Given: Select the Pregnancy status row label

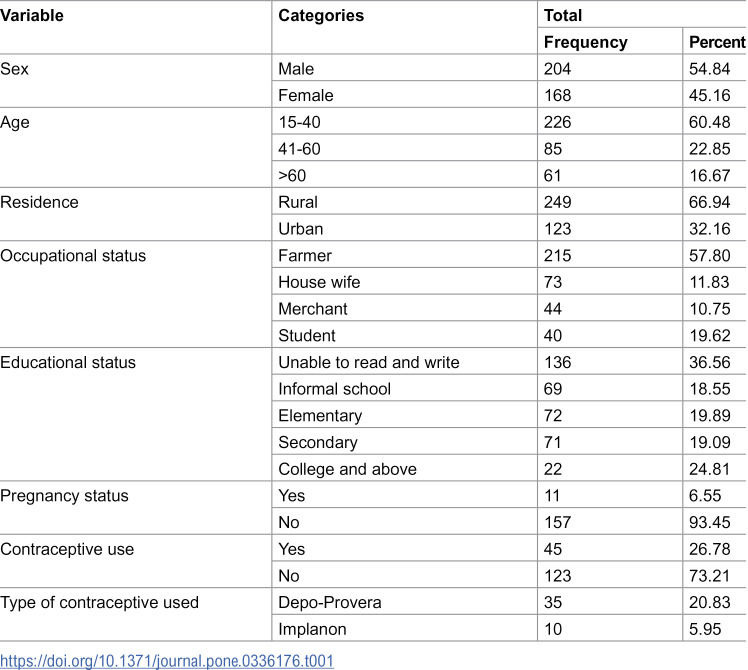Looking at the screenshot, I should point(64,496).
